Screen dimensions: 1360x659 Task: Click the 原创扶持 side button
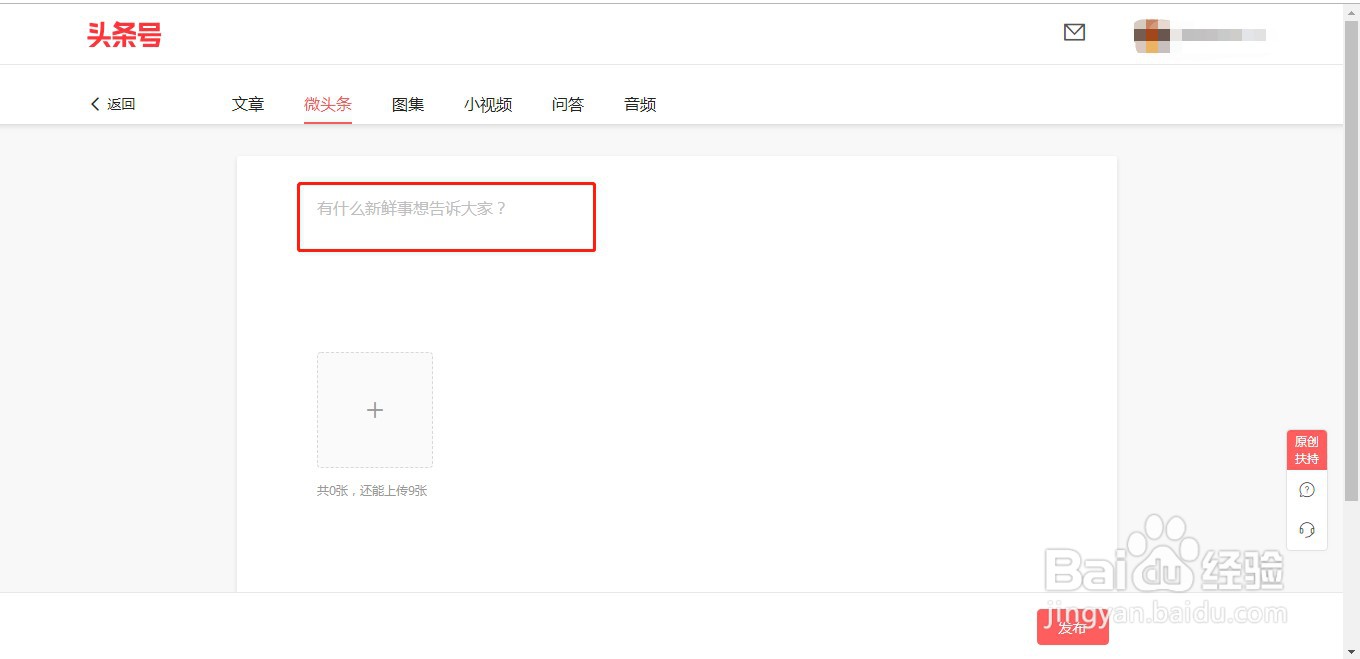(x=1306, y=450)
